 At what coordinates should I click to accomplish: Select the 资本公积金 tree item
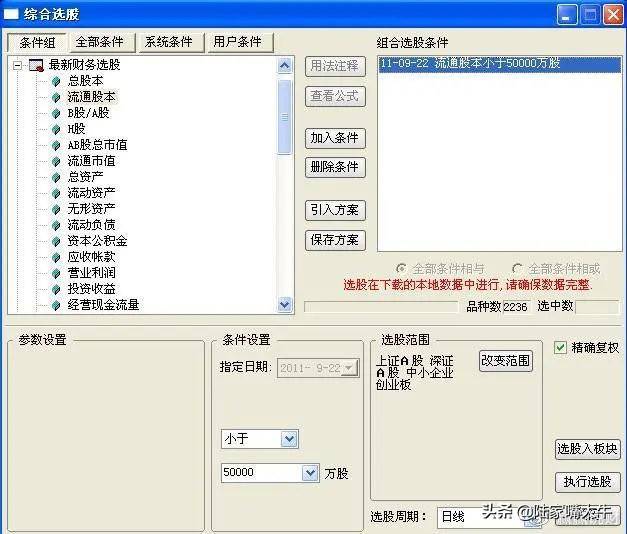click(x=98, y=241)
